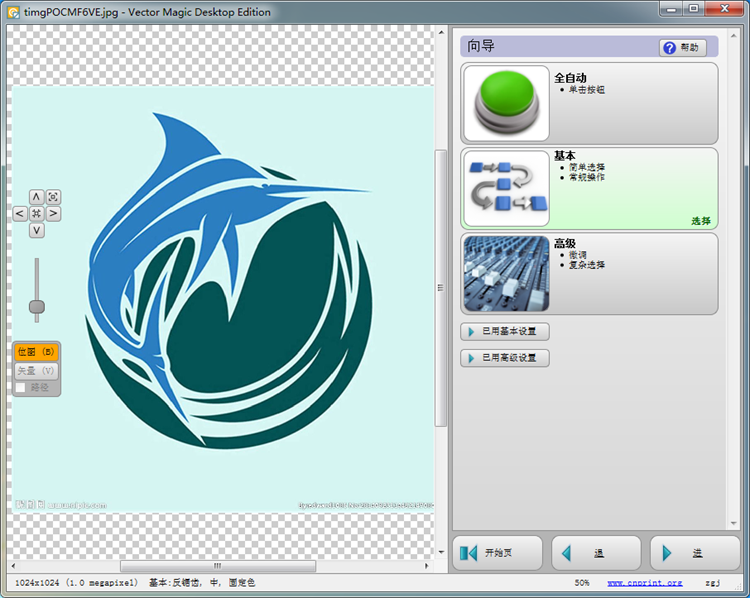Click the 全自动 title text
The width and height of the screenshot is (750, 598).
pos(570,78)
